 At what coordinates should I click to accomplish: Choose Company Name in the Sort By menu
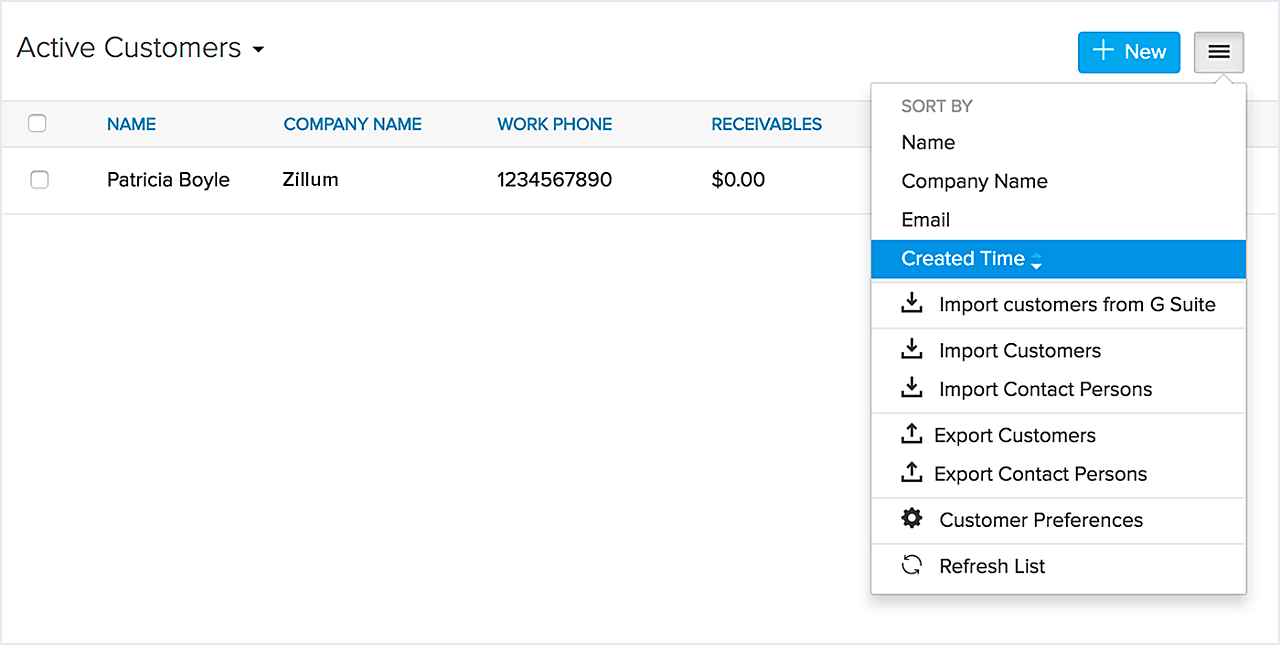(974, 181)
